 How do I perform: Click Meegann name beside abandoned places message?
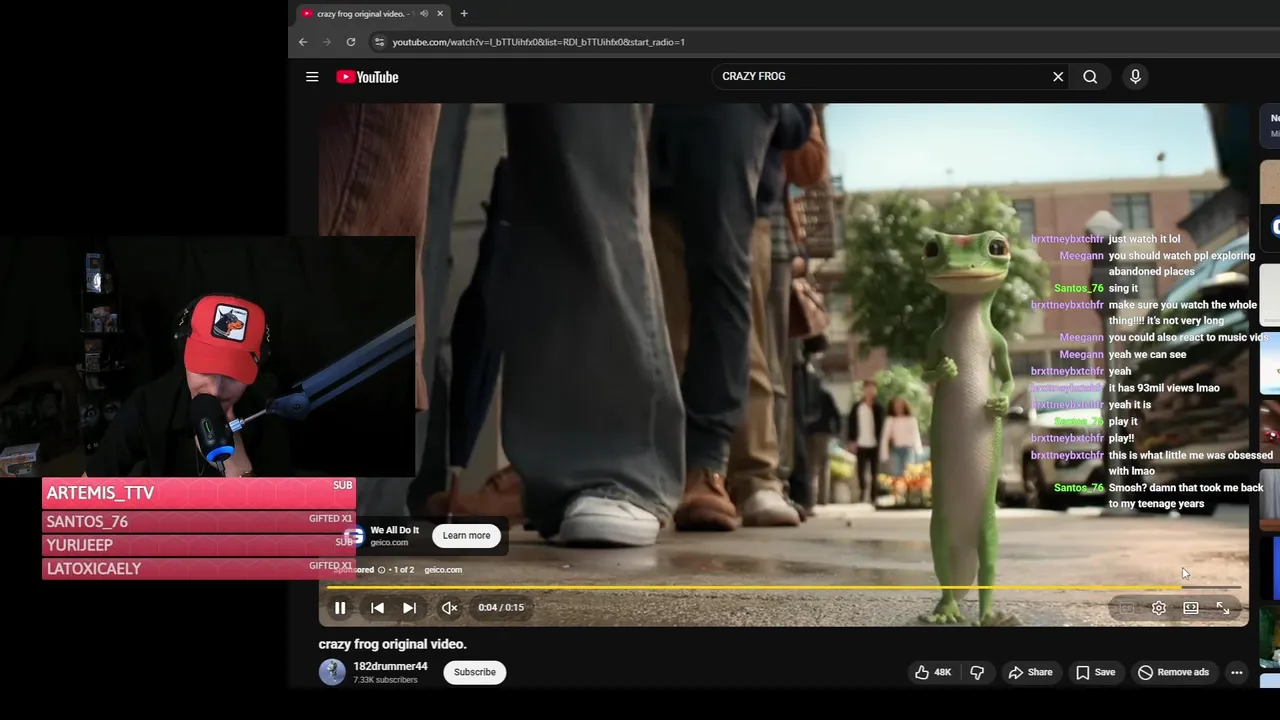1081,256
